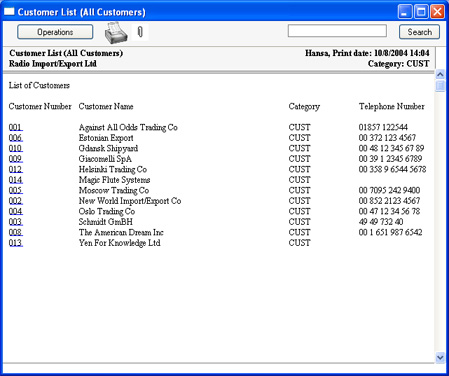Select 'Oslo Trading Co' customer name
The image size is (449, 376).
point(107,211)
